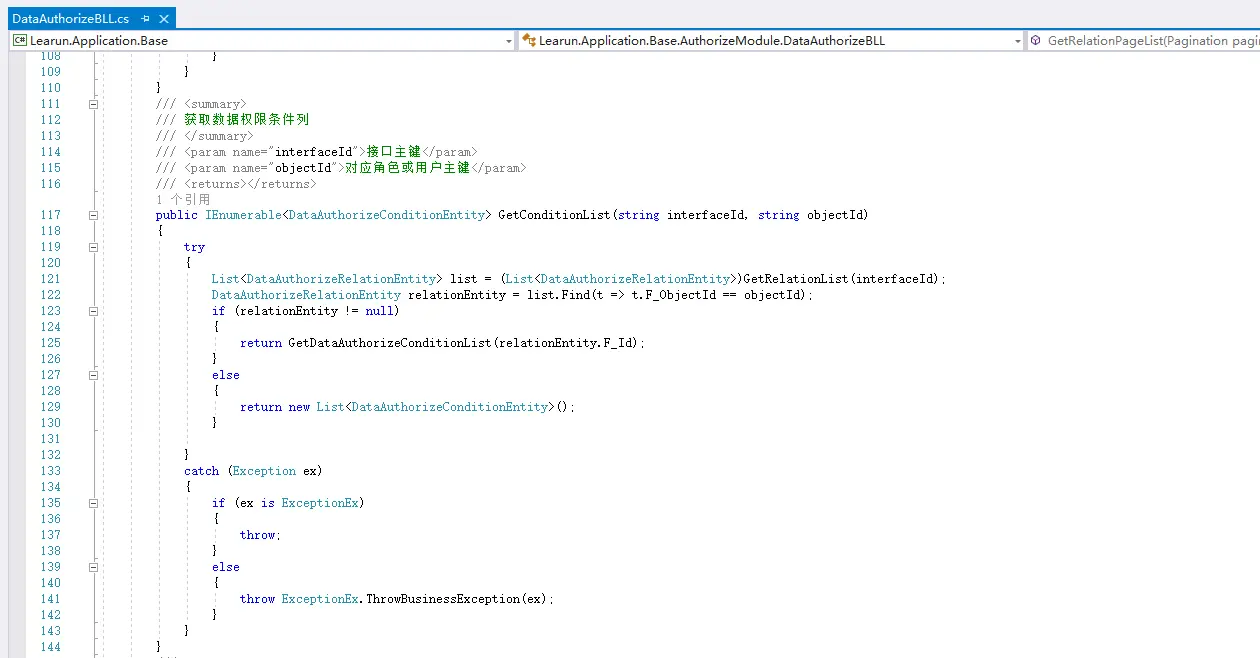
Task: Click 'ThrowBusinessException' on line 141
Action: (443, 599)
